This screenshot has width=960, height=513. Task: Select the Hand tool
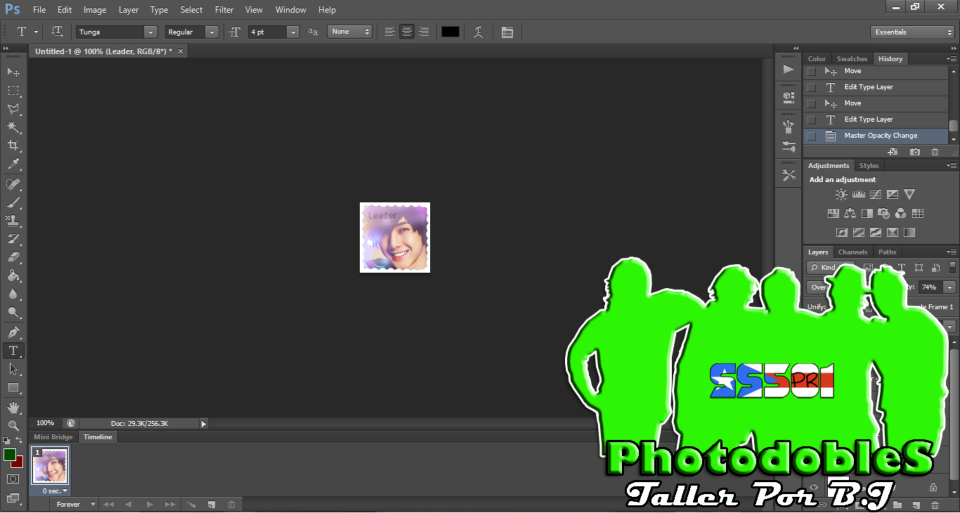13,407
